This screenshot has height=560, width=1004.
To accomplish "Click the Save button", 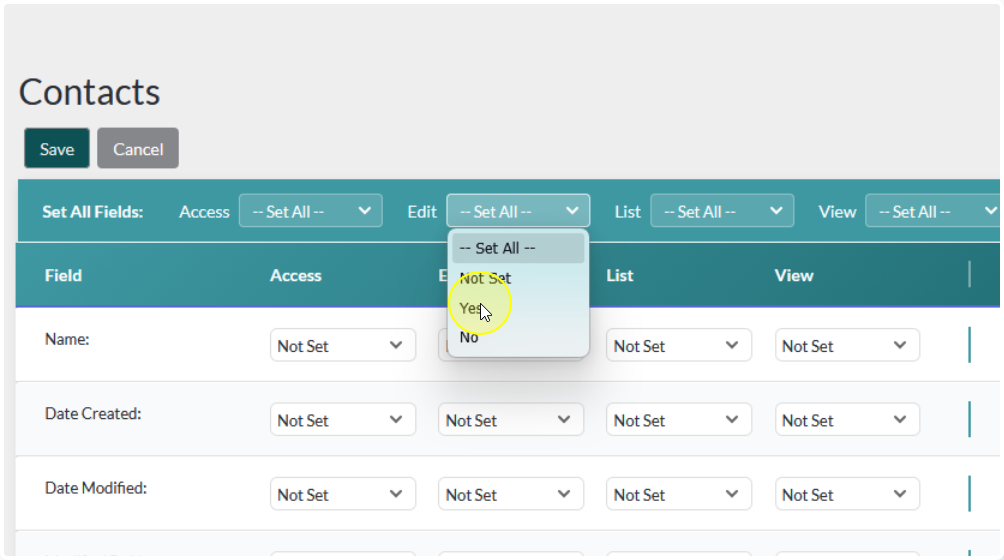I will (x=57, y=149).
